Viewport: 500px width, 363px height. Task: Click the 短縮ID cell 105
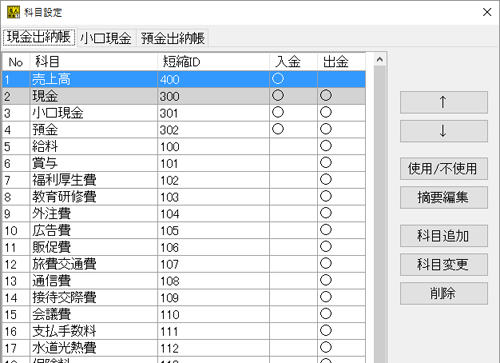213,230
